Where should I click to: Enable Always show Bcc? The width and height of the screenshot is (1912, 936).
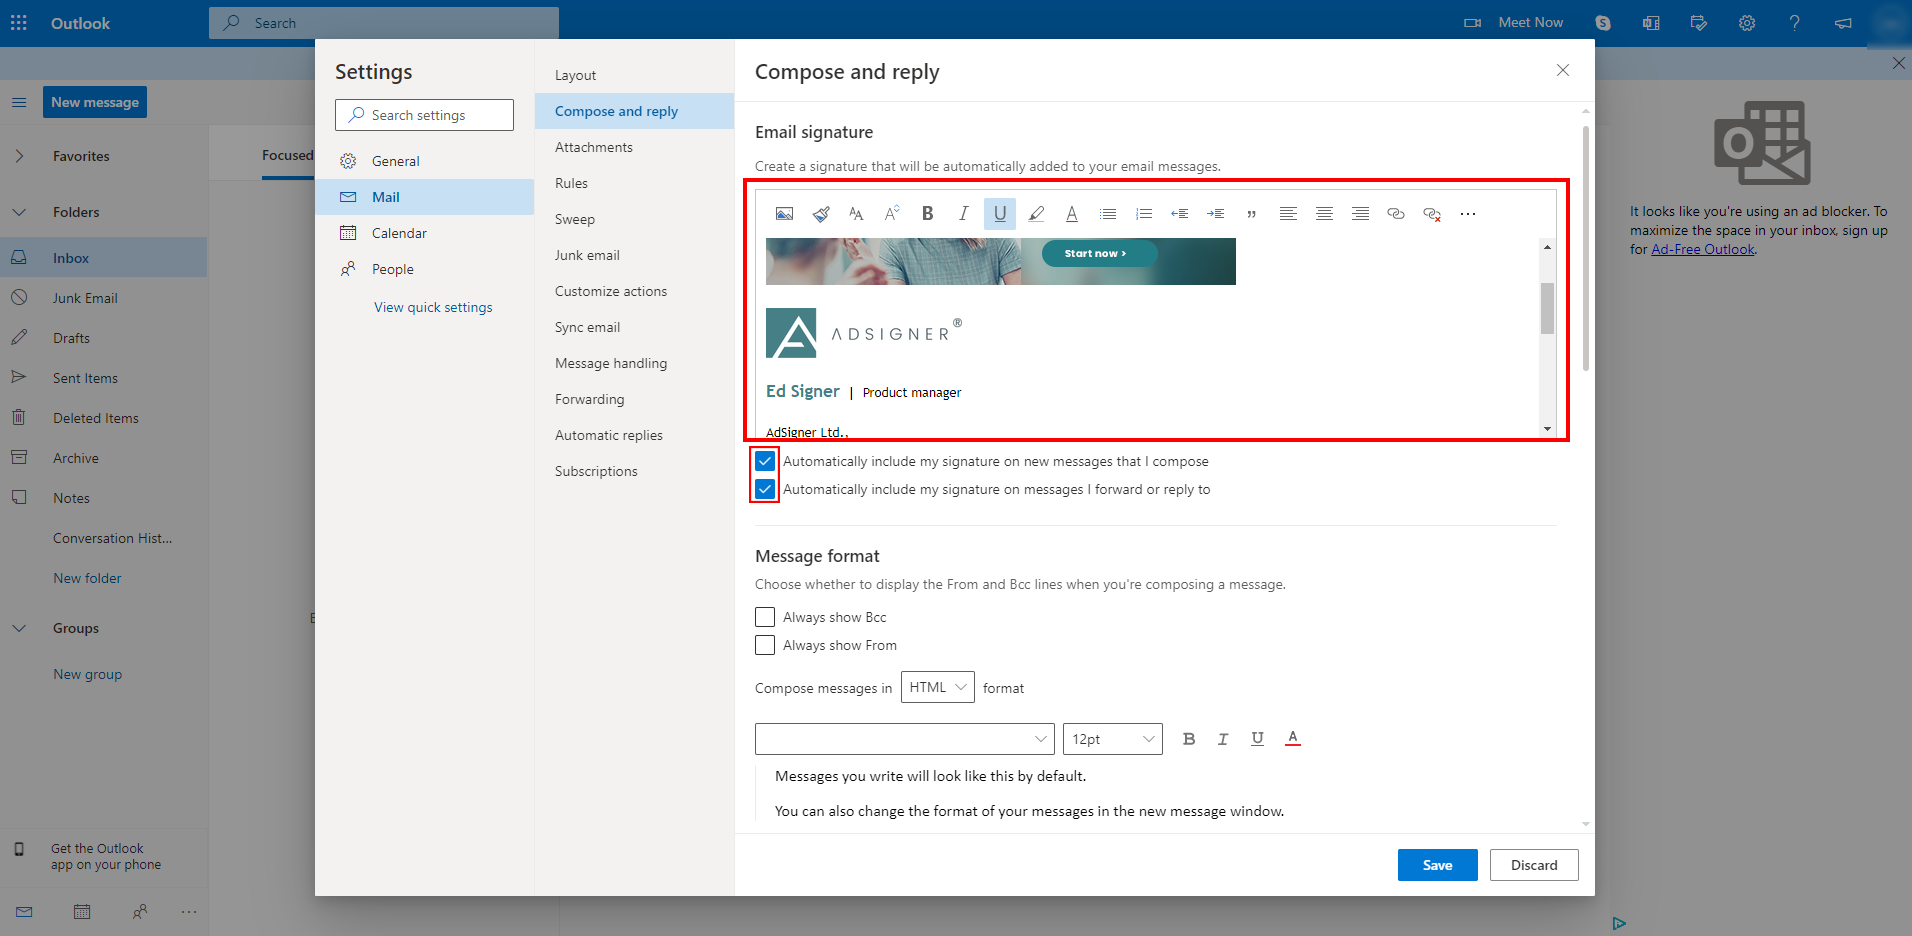pos(765,617)
